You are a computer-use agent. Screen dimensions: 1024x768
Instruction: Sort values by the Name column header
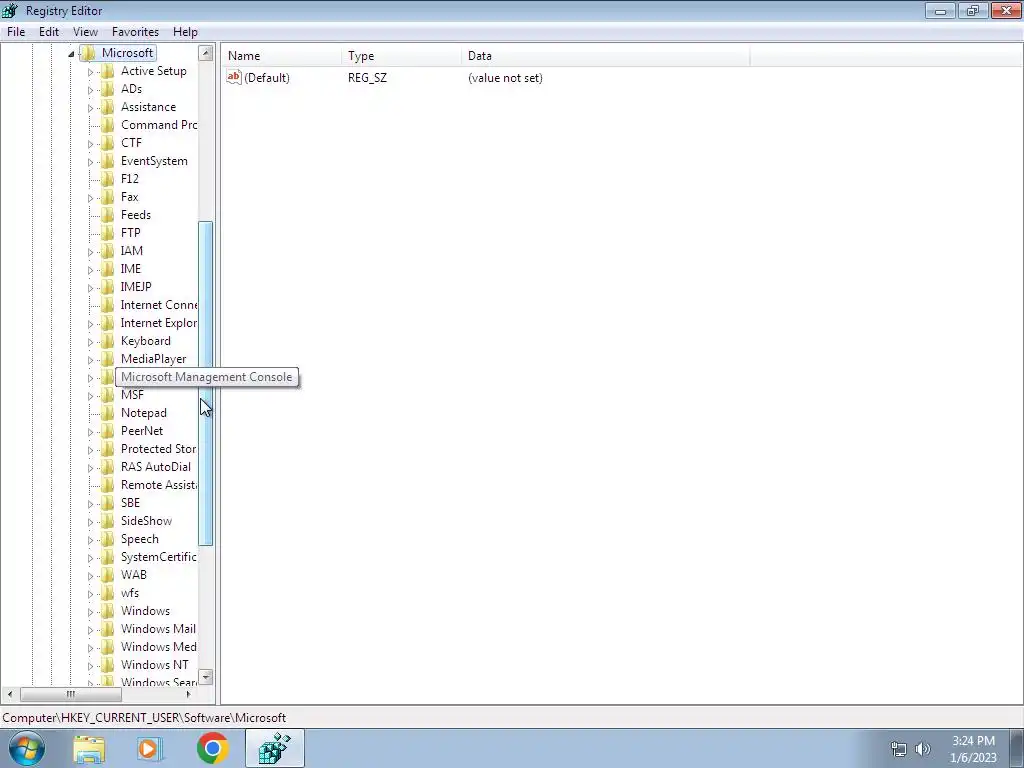pos(281,56)
